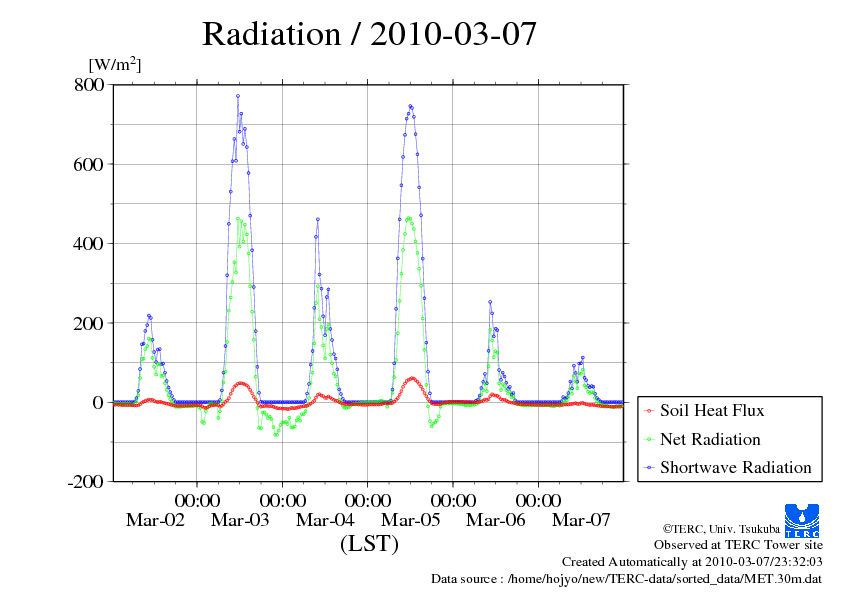842x595 pixels.
Task: Click the blue Shortwave Radiation legend marker
Action: click(650, 468)
